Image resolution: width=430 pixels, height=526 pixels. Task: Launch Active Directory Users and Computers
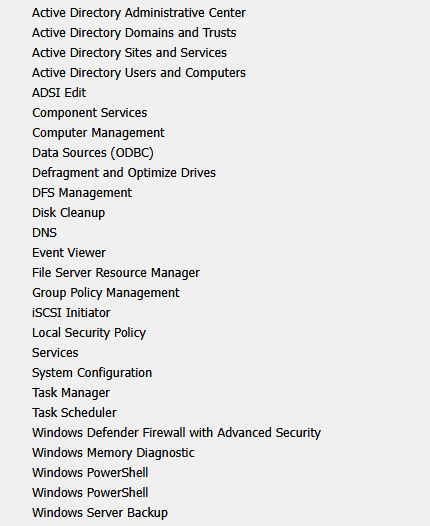(x=139, y=73)
